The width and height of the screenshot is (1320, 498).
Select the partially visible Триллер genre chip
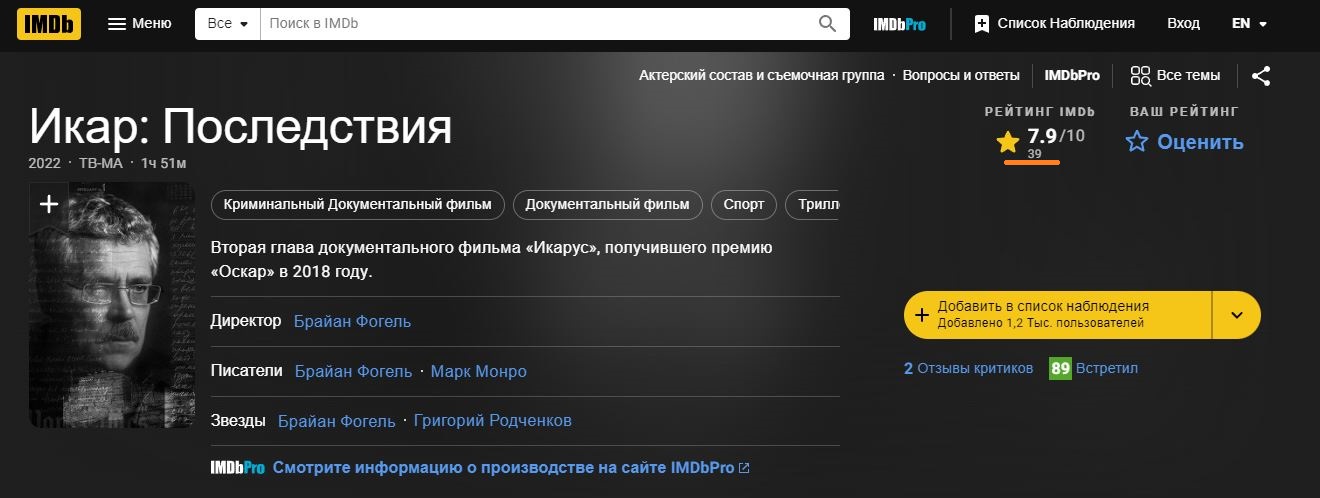pos(813,204)
